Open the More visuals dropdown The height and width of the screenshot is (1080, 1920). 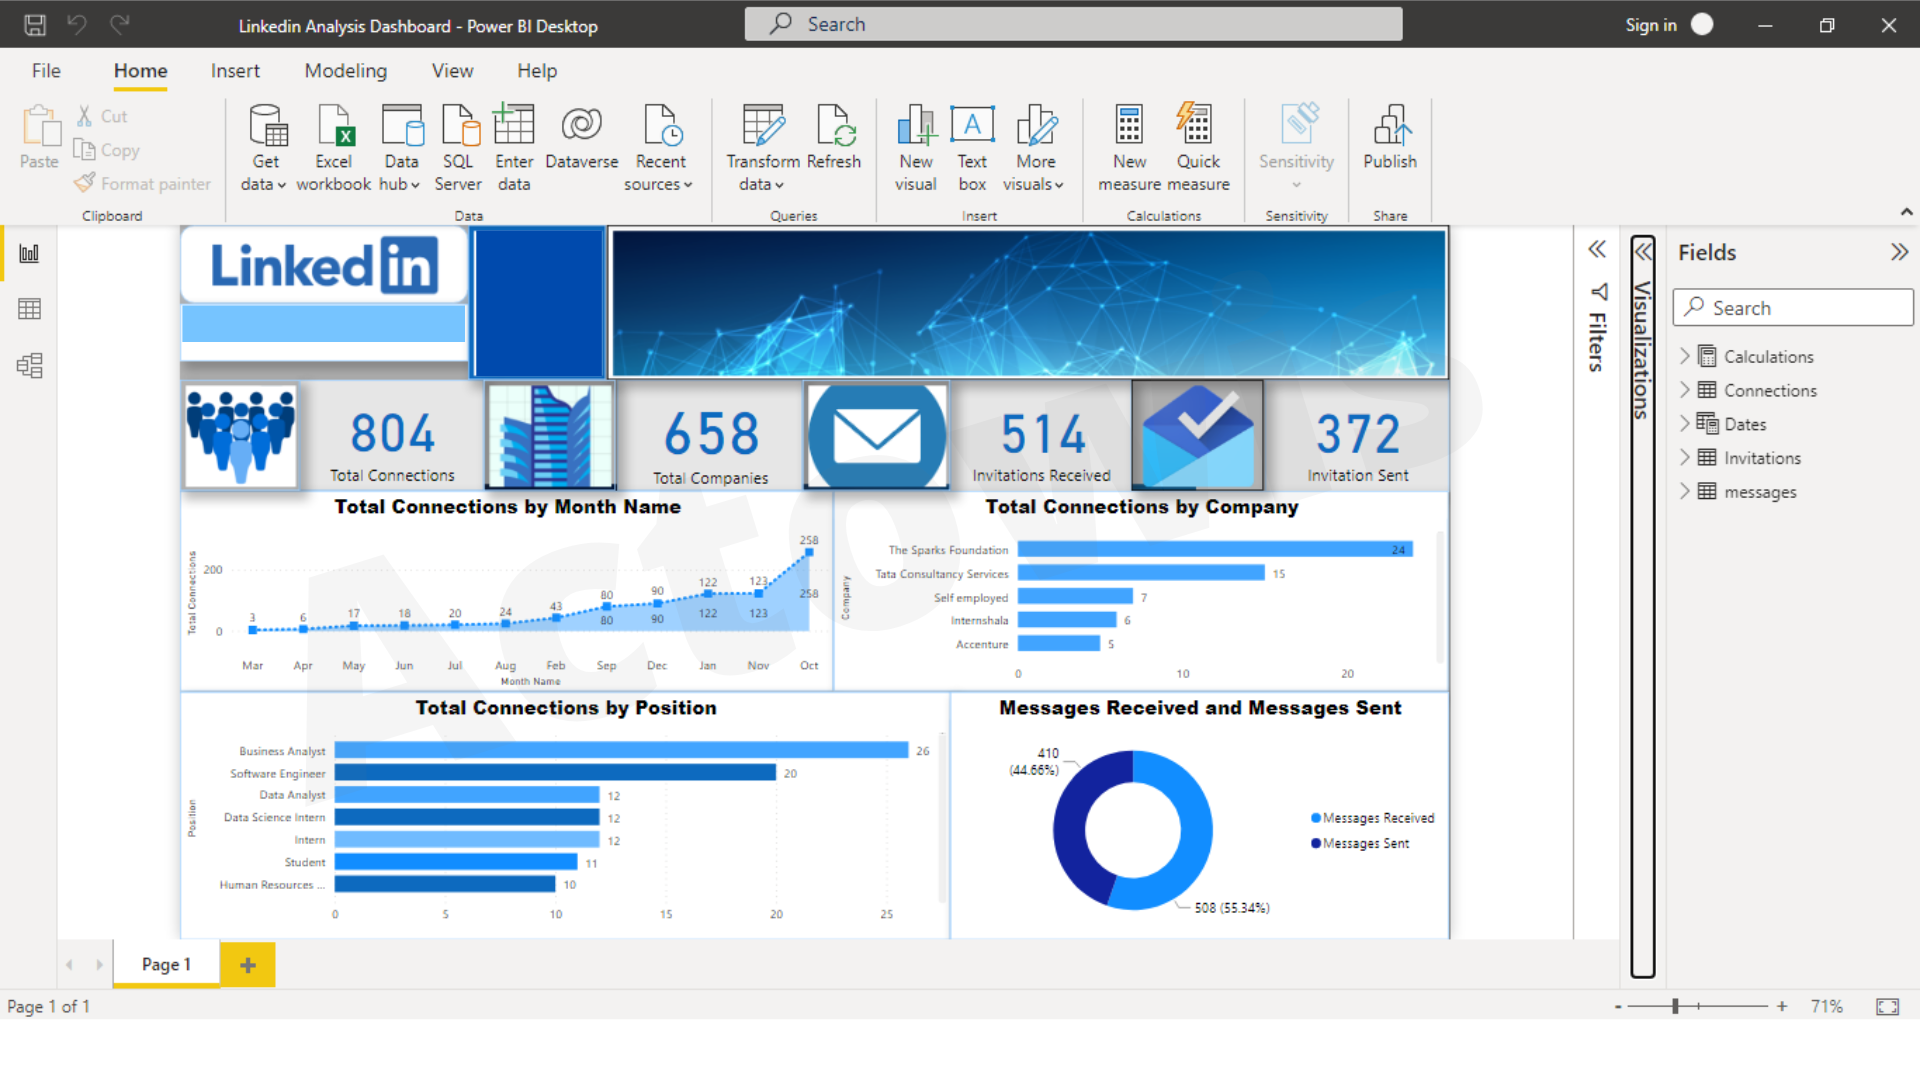(x=1035, y=148)
